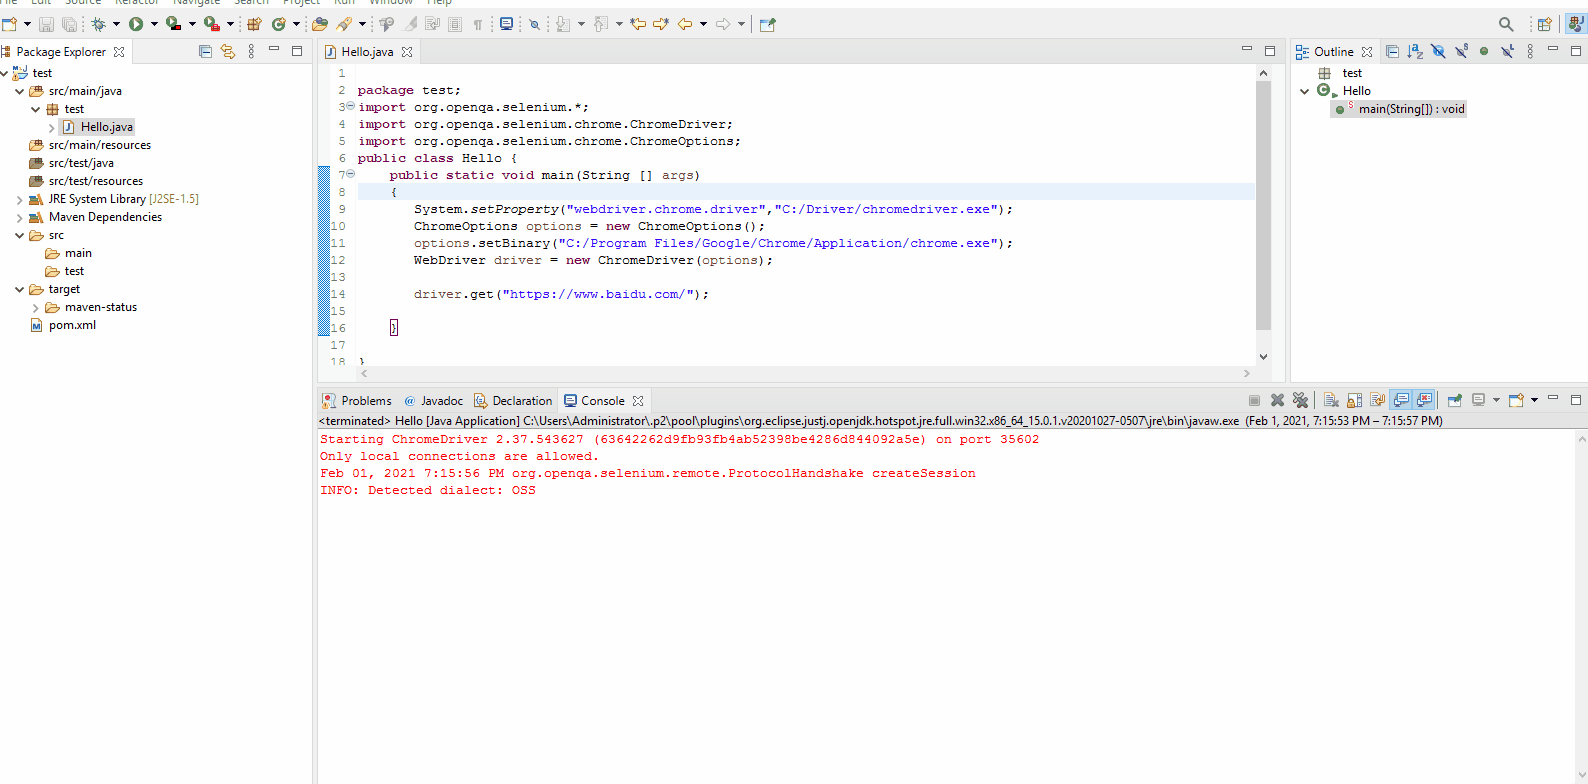Select src/main/resources folder
Screen dimensions: 1588x784
90,145
